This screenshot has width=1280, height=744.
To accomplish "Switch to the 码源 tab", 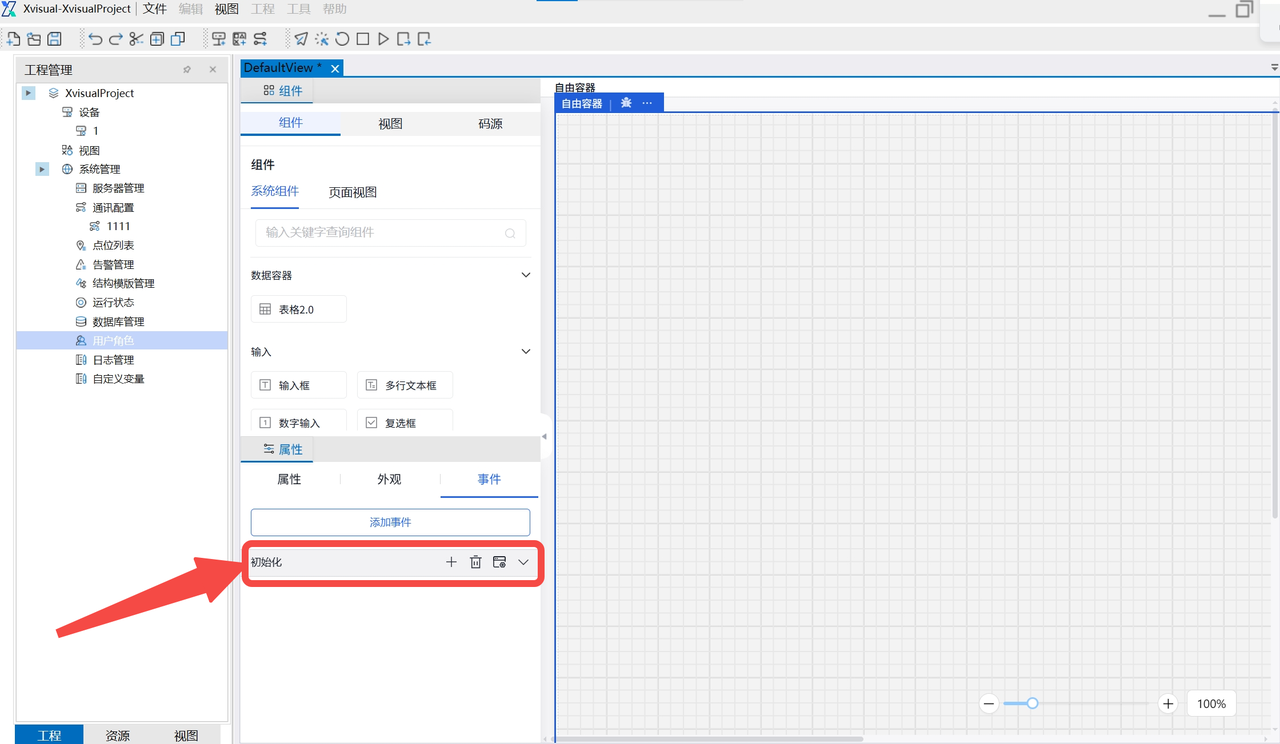I will (490, 123).
